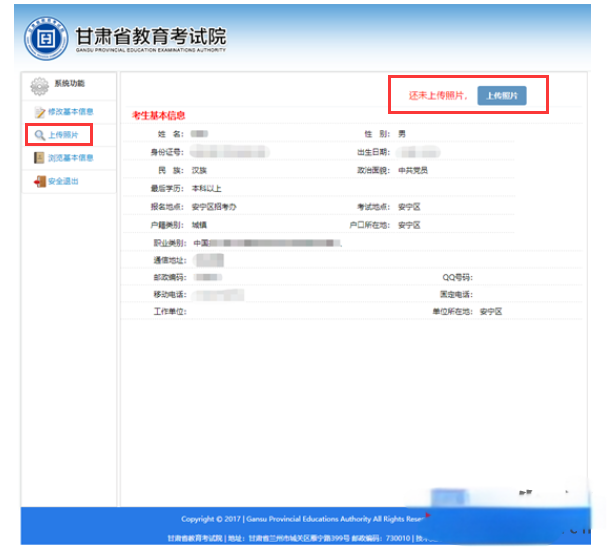The height and width of the screenshot is (547, 607).
Task: Click the magnifier icon beside 上传照片
Action: pos(39,134)
